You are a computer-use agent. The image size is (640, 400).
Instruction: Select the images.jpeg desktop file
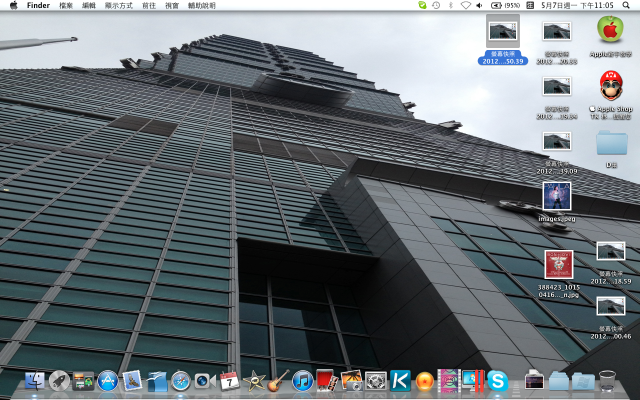coord(557,202)
